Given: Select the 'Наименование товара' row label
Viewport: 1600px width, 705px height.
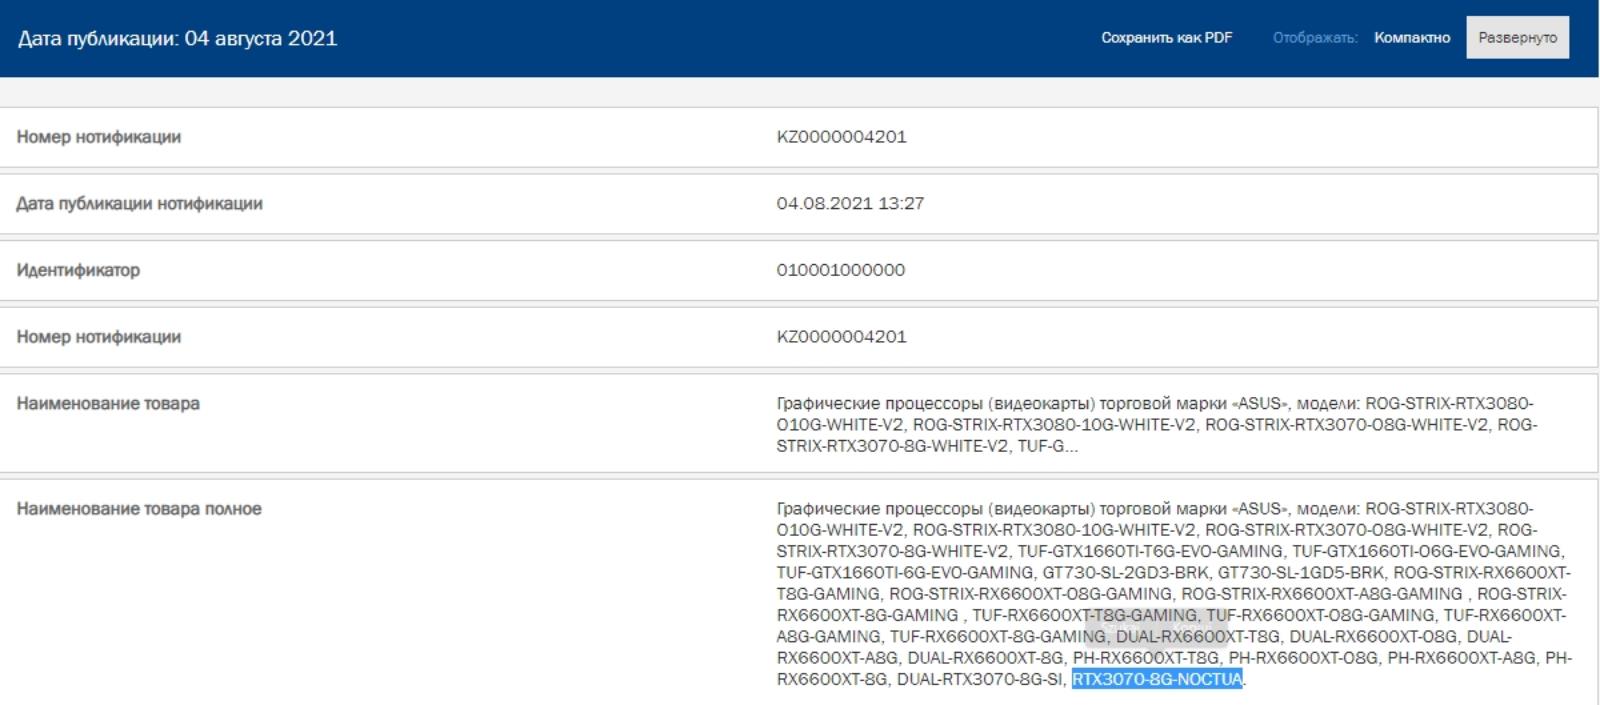Looking at the screenshot, I should [108, 404].
